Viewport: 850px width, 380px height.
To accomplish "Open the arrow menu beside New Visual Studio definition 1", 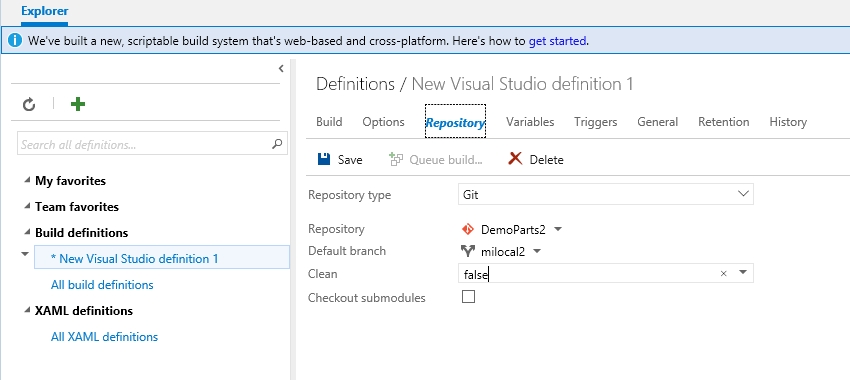I will [25, 254].
